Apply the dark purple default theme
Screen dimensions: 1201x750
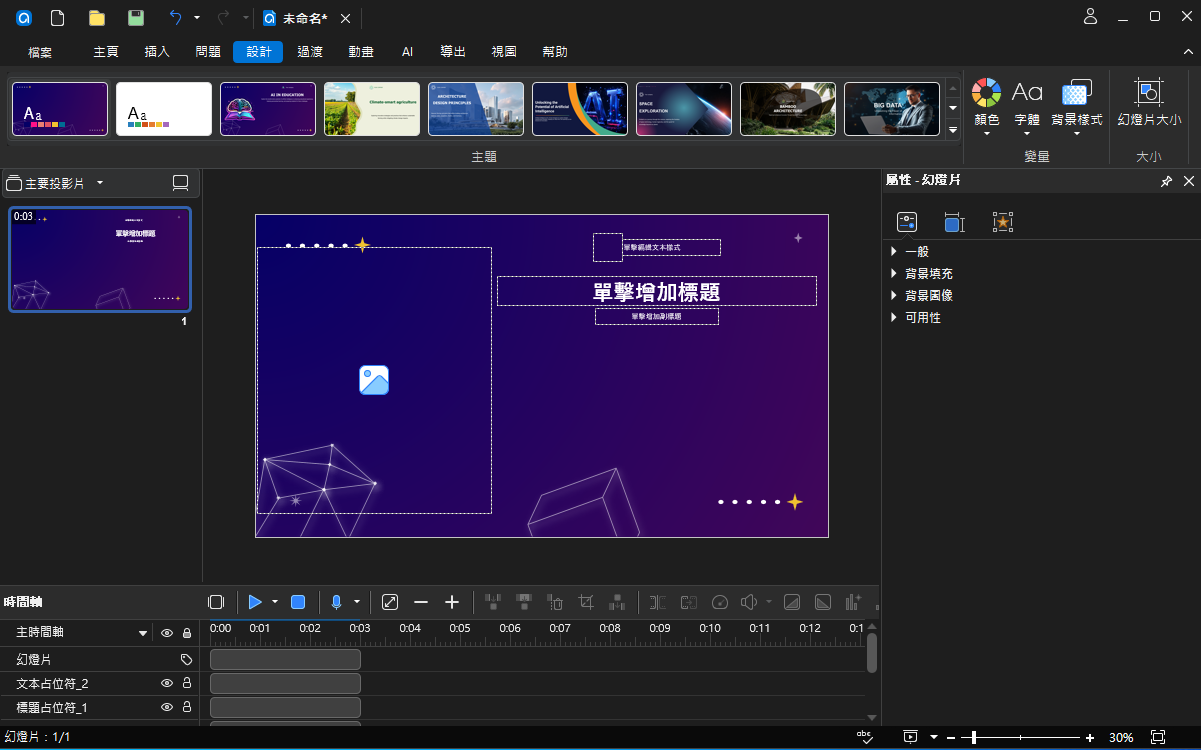[60, 109]
